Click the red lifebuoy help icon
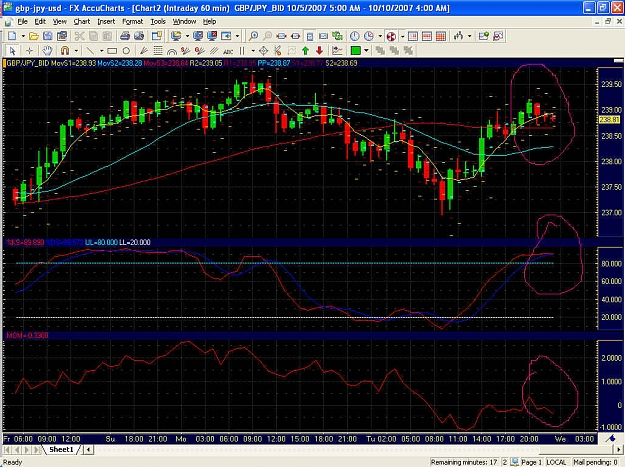This screenshot has width=625, height=467. pos(391,36)
